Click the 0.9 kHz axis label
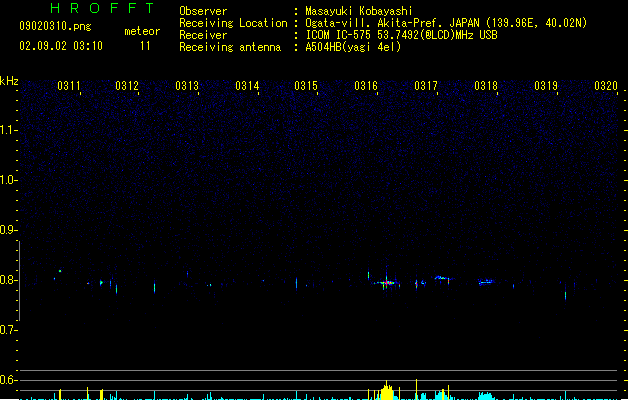This screenshot has width=629, height=400. [x=7, y=230]
